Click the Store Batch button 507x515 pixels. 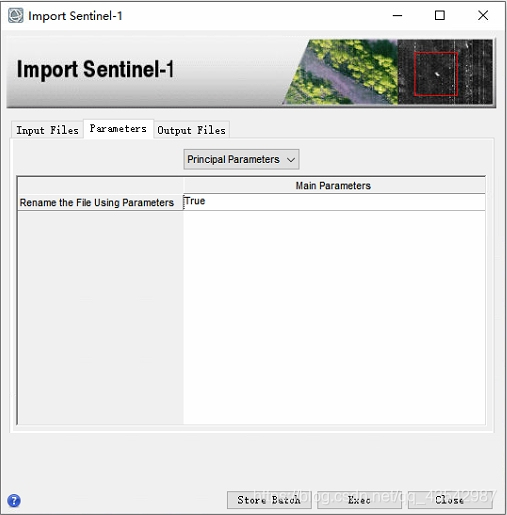tap(269, 500)
